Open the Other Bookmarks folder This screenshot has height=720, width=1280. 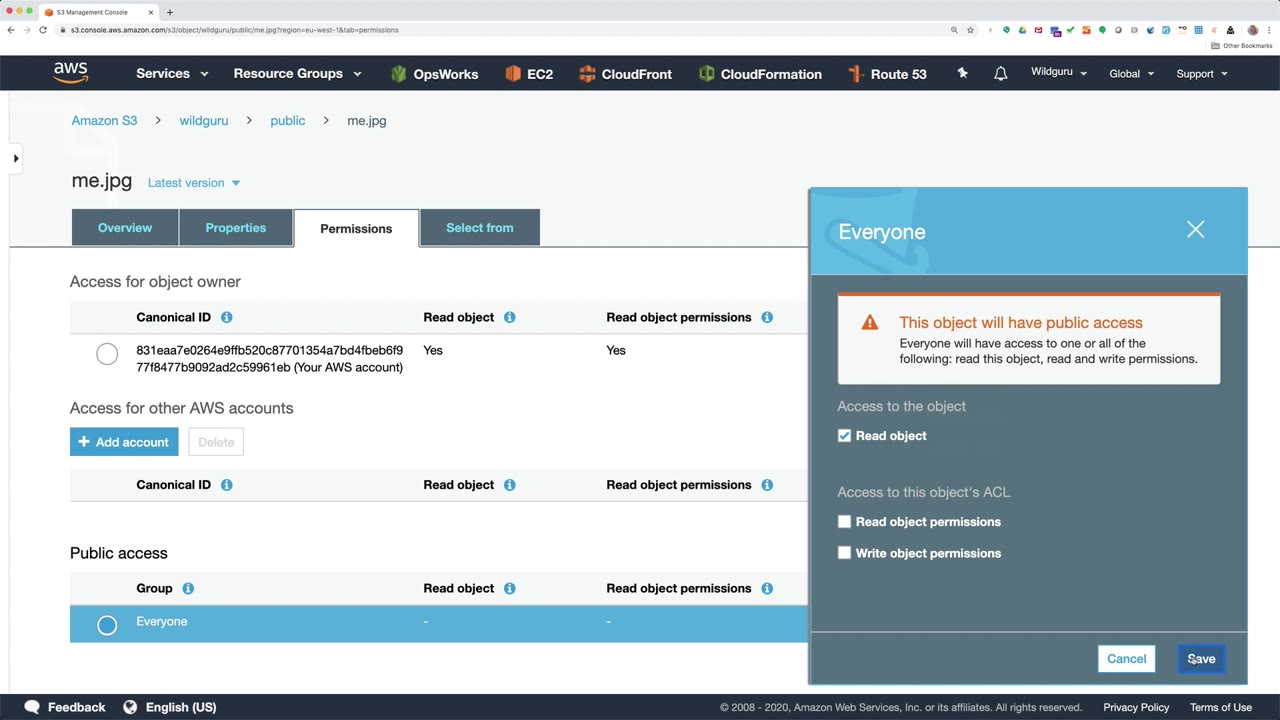click(1242, 46)
